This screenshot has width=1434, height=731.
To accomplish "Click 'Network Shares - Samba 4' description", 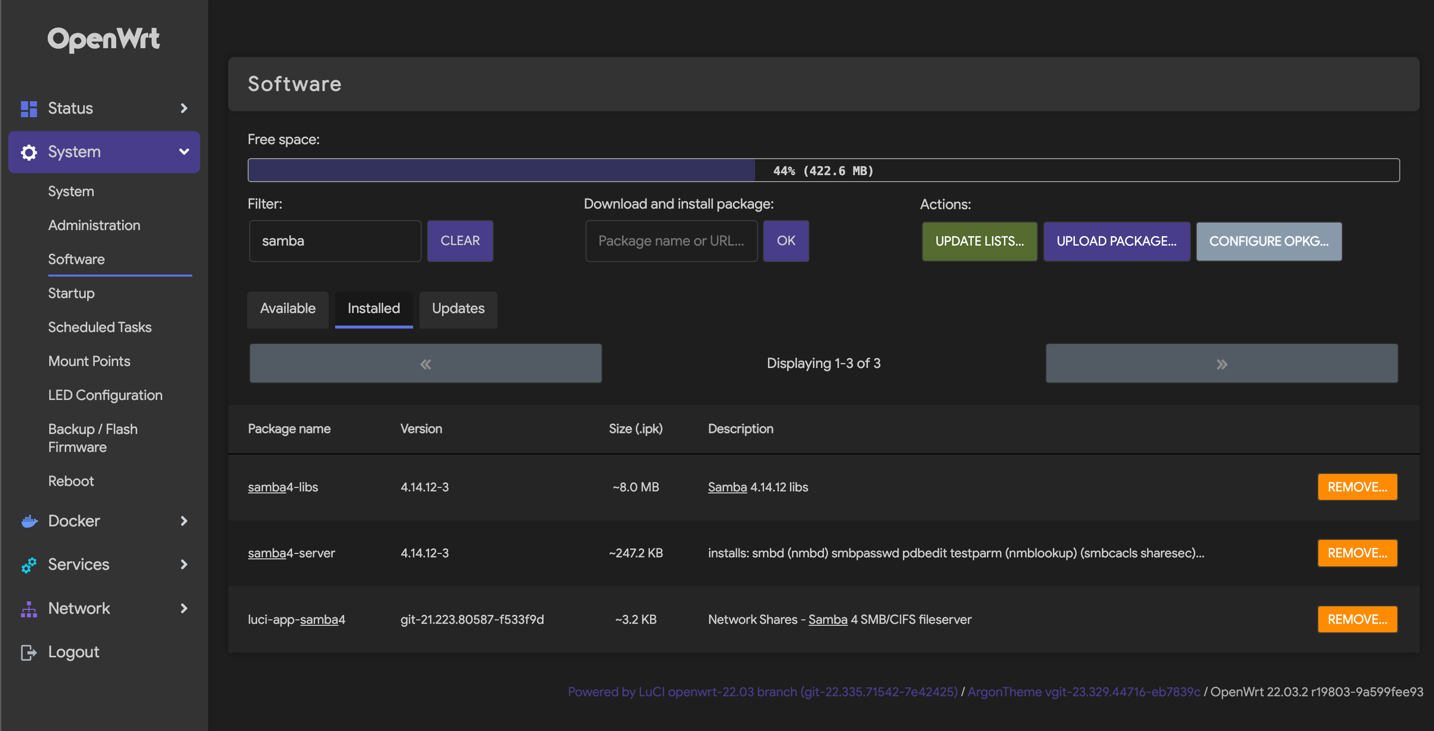I will [x=840, y=619].
